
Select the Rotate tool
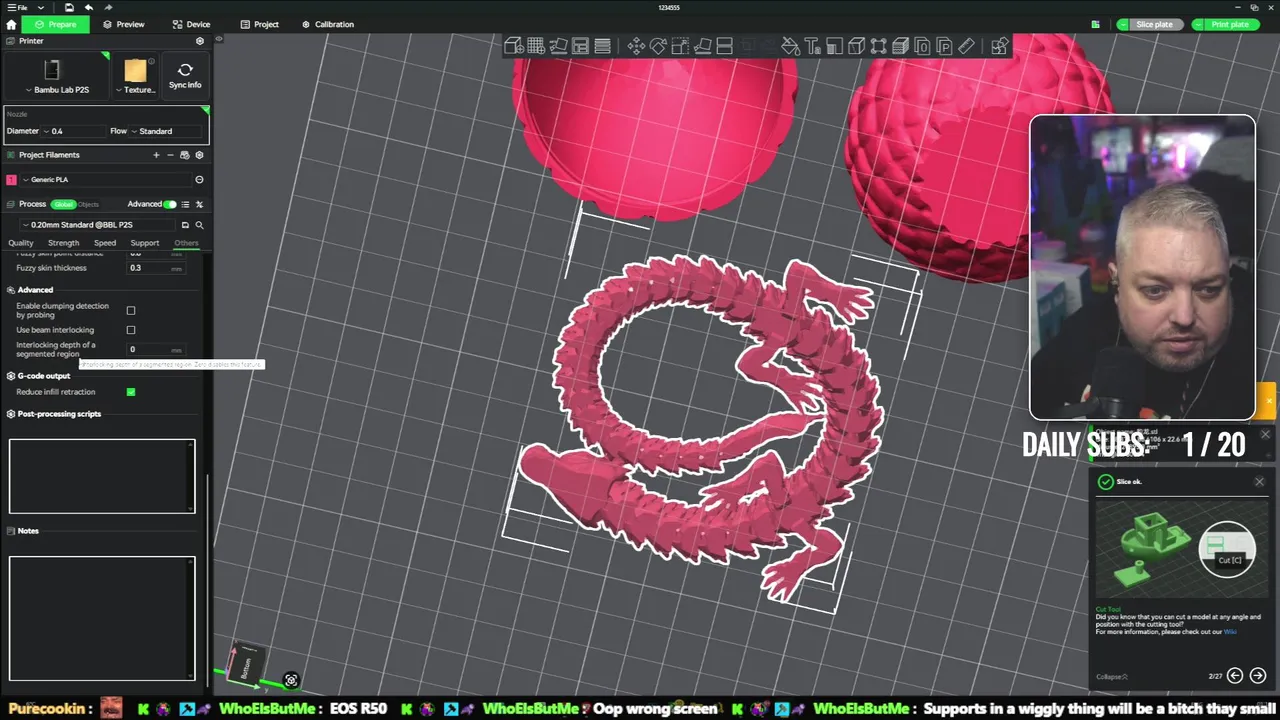coord(658,46)
